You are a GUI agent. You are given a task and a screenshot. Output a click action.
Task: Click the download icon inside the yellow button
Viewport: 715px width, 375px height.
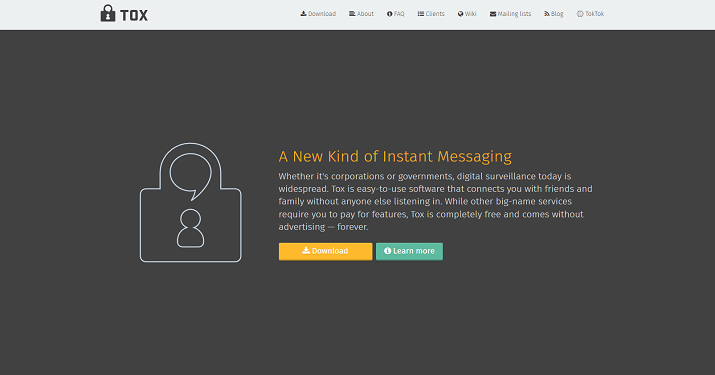point(306,250)
